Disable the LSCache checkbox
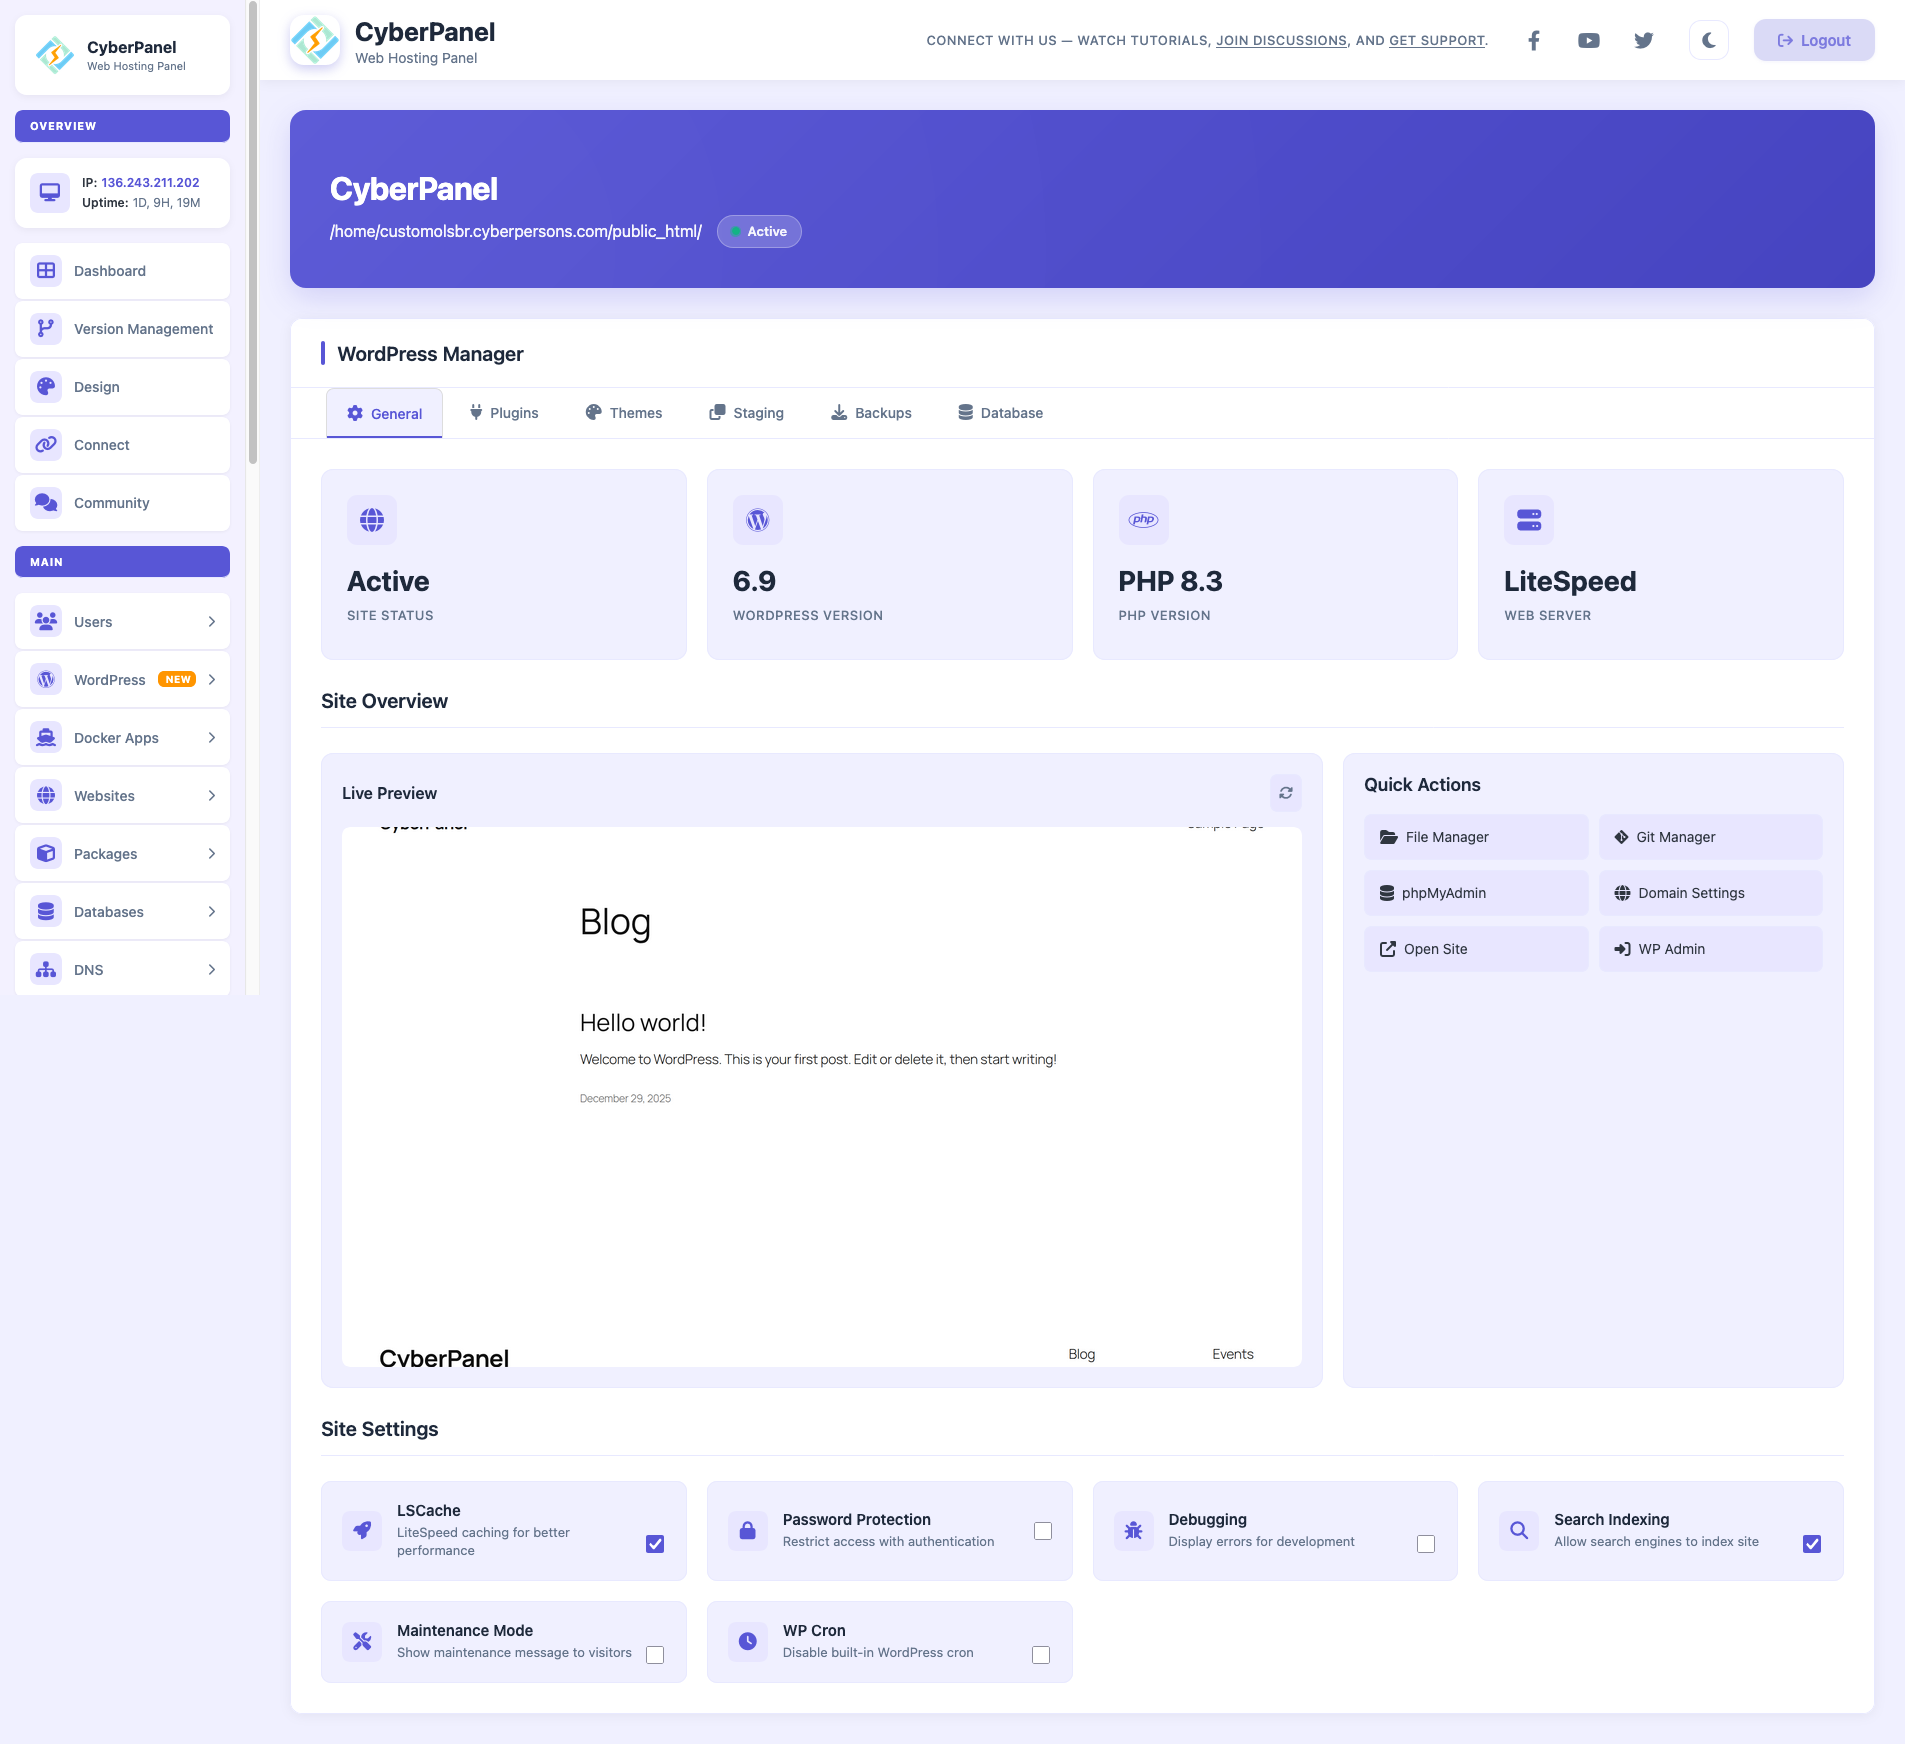The height and width of the screenshot is (1744, 1905). [x=654, y=1543]
